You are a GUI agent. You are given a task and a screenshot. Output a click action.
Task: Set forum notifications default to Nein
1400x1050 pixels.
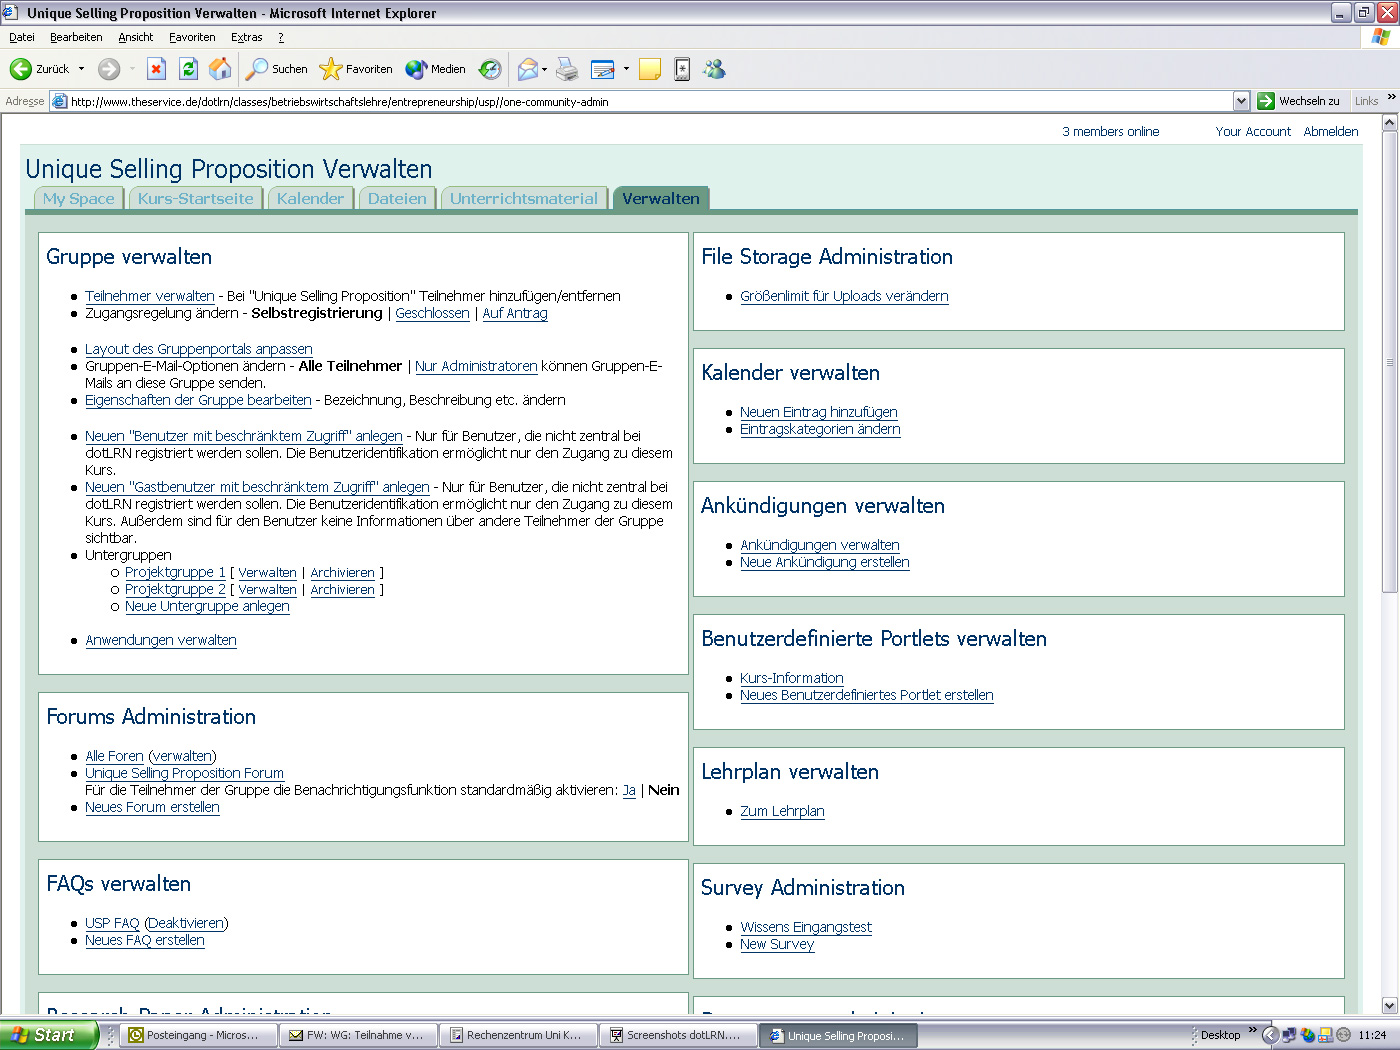[x=663, y=790]
